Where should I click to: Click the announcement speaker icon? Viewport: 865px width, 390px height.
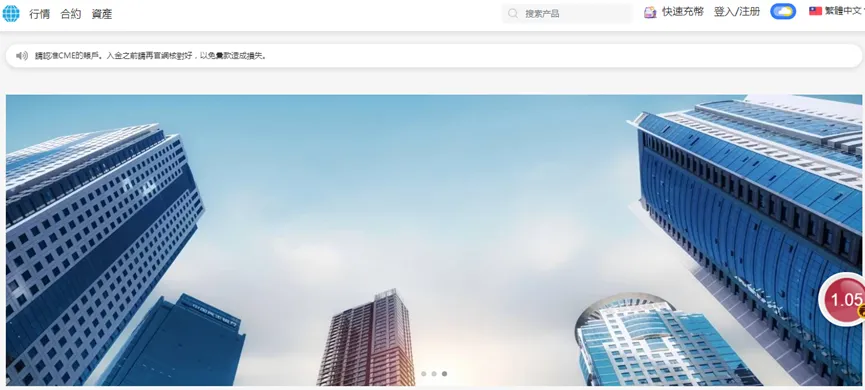(22, 56)
